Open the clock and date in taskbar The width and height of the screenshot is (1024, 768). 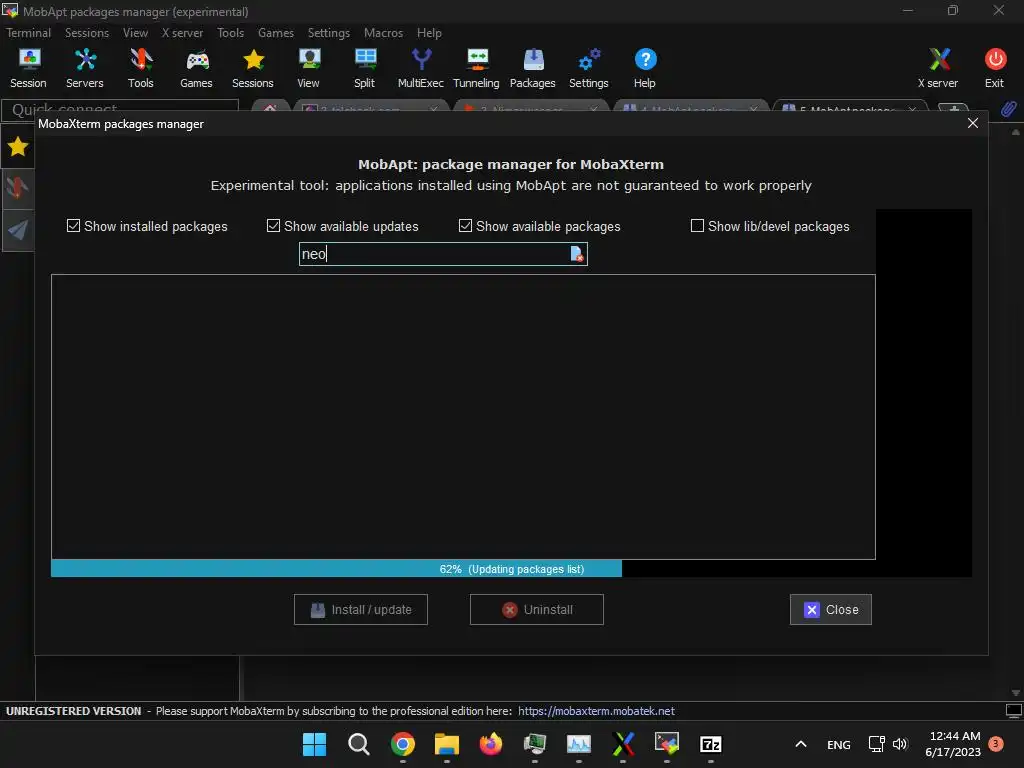pos(953,744)
